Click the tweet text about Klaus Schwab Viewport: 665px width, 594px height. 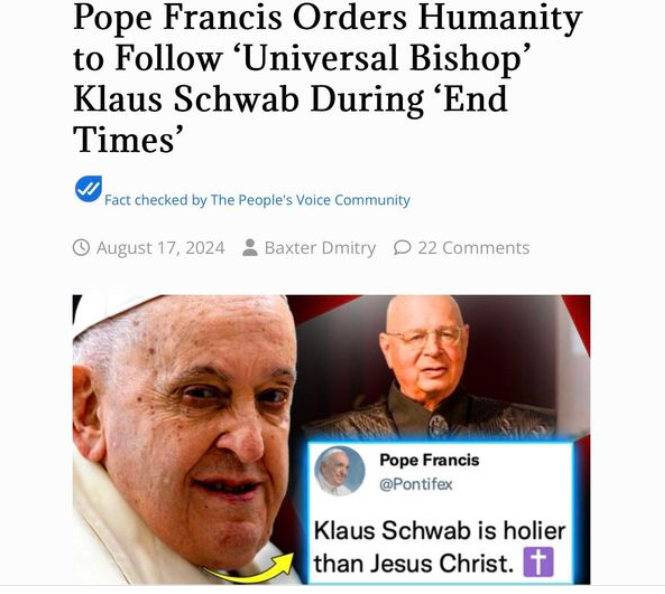439,547
